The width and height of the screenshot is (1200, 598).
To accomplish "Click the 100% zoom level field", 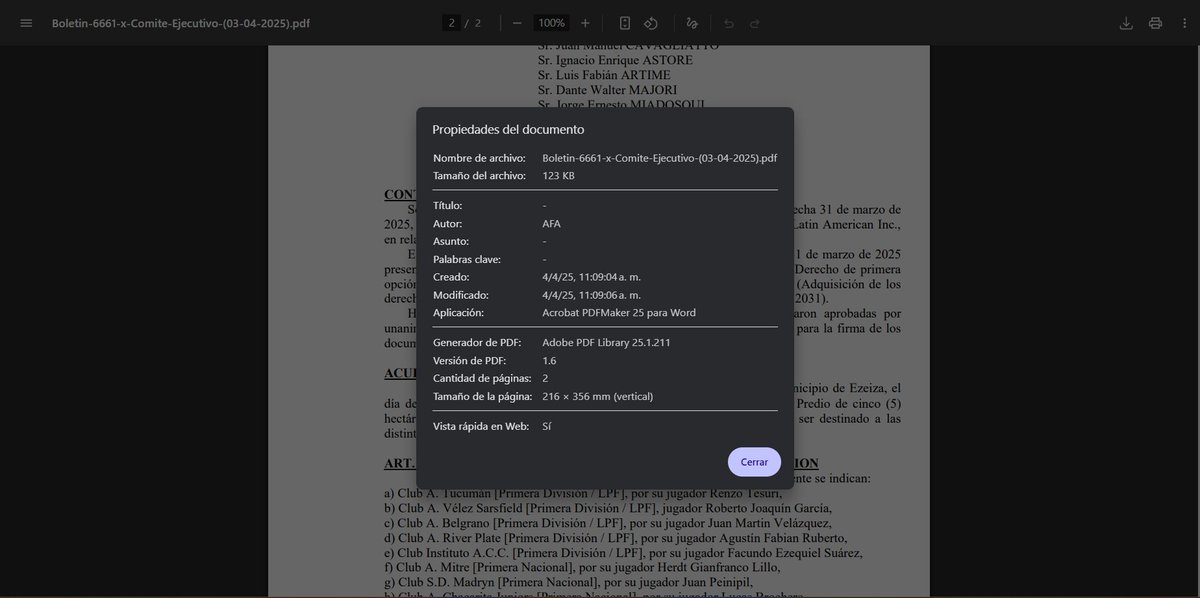I will (551, 23).
